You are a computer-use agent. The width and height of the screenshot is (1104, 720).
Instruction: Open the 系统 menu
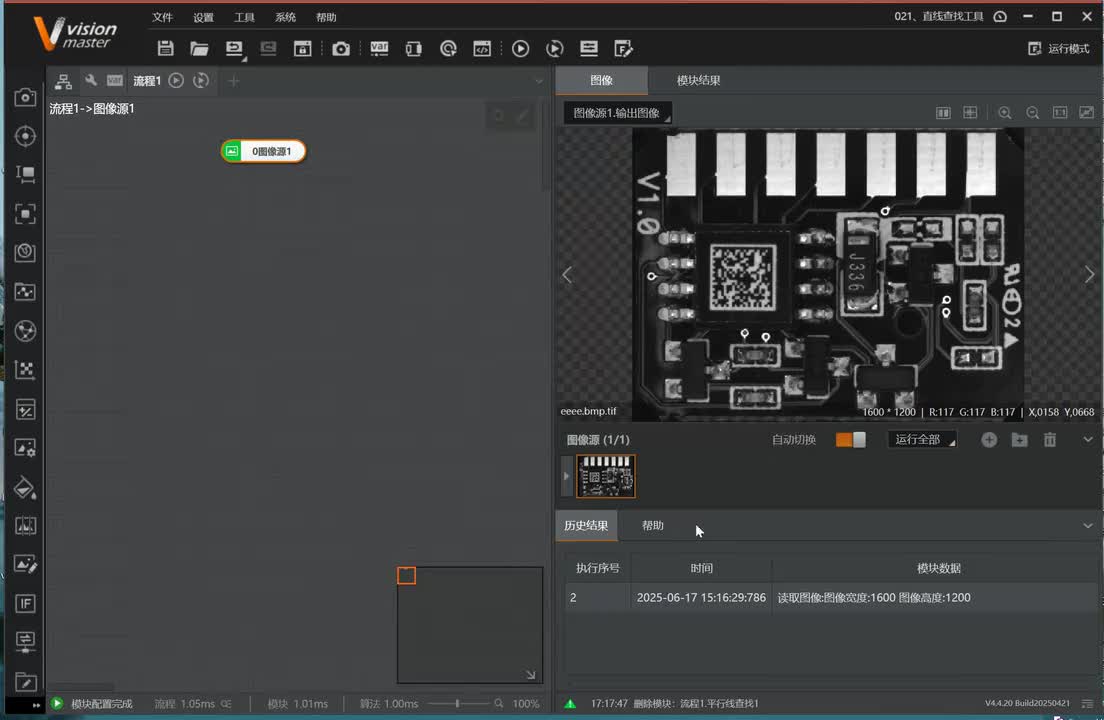pyautogui.click(x=285, y=17)
